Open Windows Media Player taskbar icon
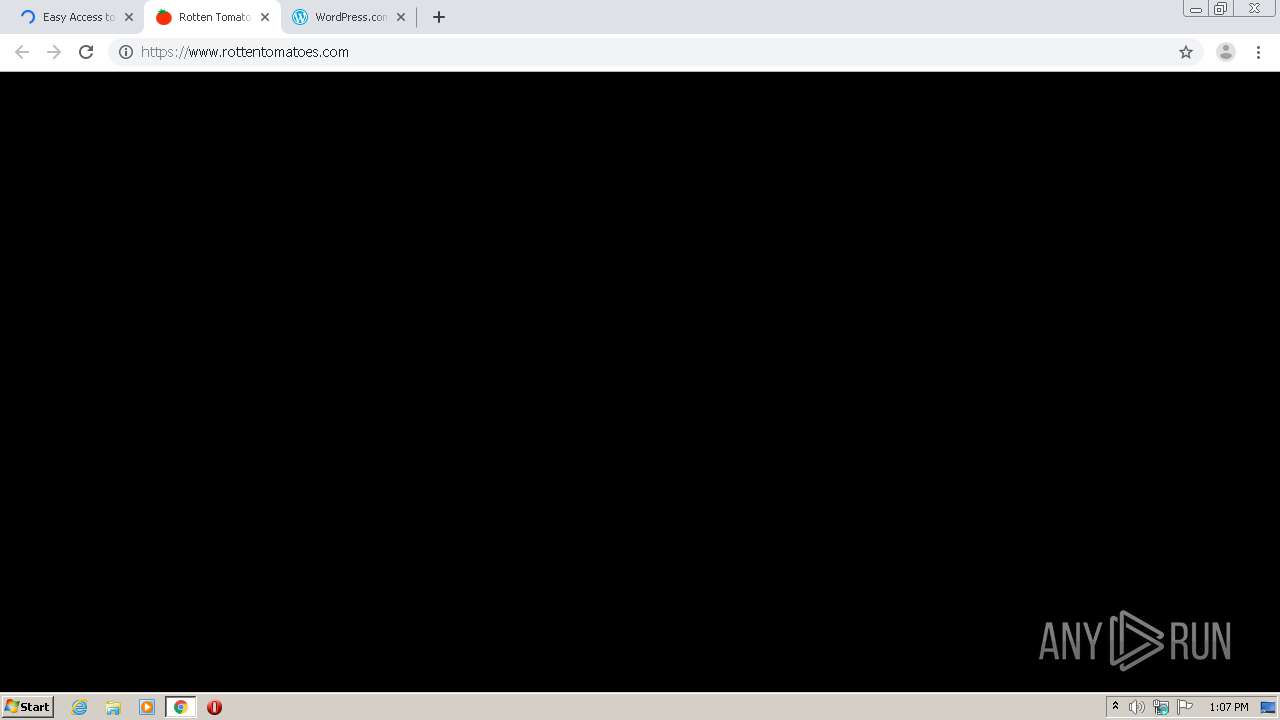This screenshot has height=720, width=1280. 147,707
